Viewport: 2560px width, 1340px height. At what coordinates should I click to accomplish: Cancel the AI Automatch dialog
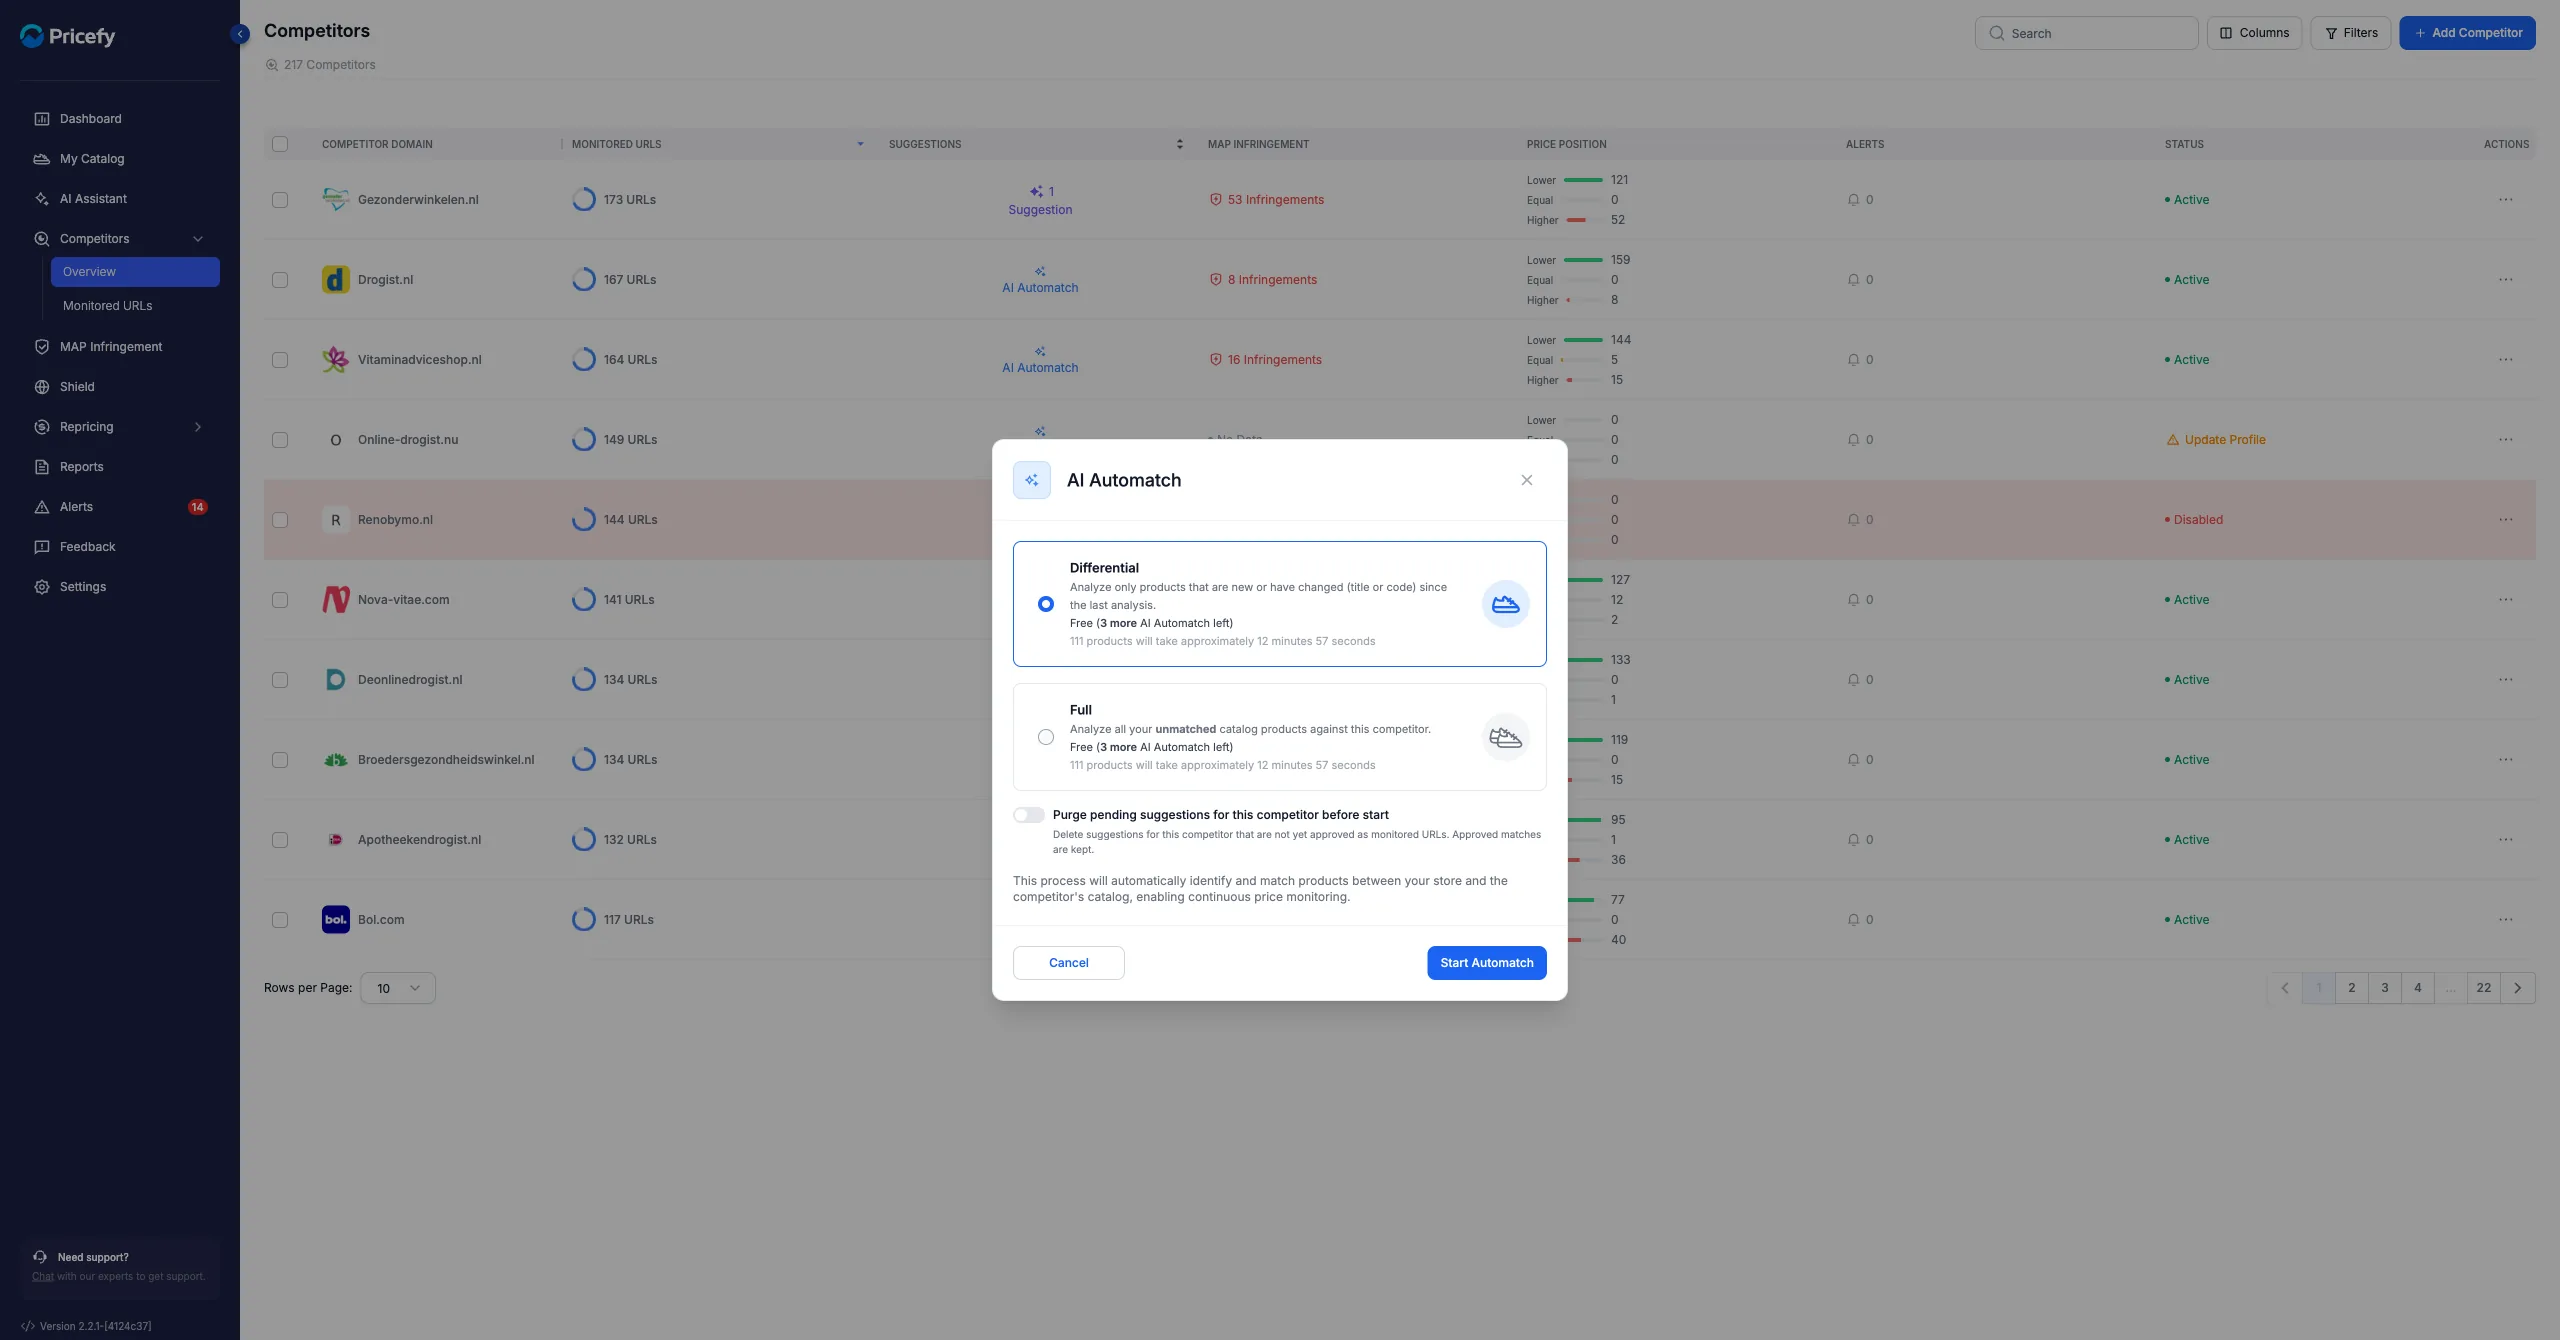pyautogui.click(x=1068, y=963)
